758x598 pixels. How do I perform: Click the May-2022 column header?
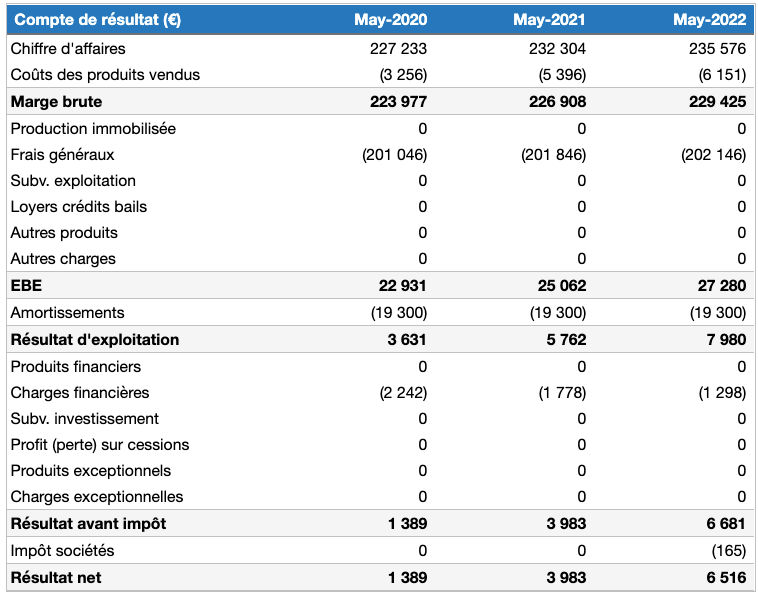pyautogui.click(x=710, y=20)
